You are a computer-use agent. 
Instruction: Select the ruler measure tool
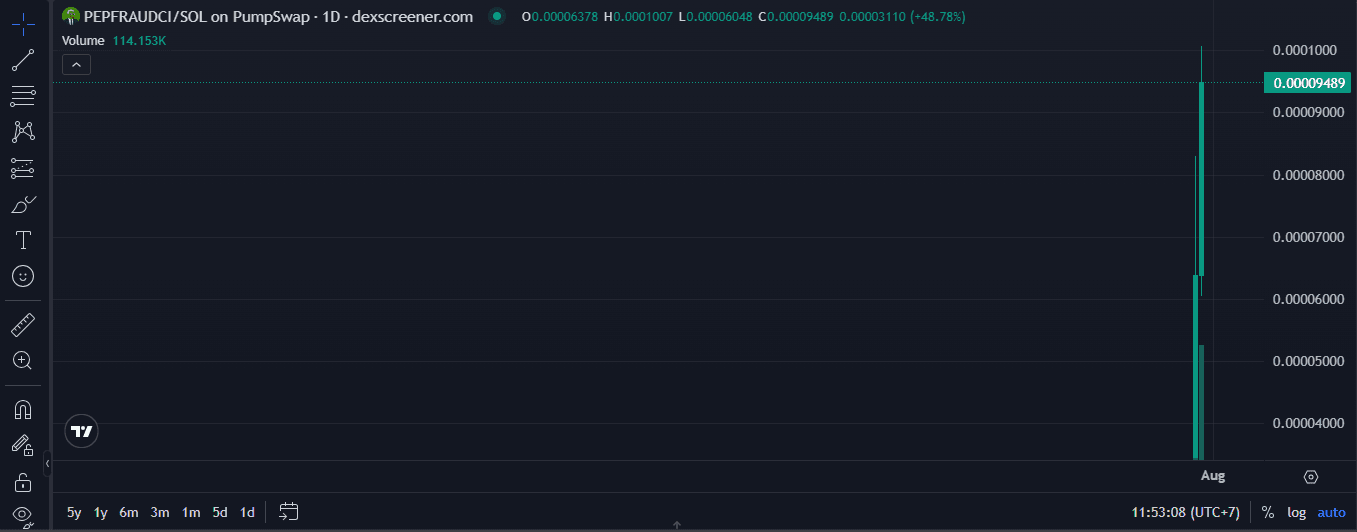tap(23, 324)
